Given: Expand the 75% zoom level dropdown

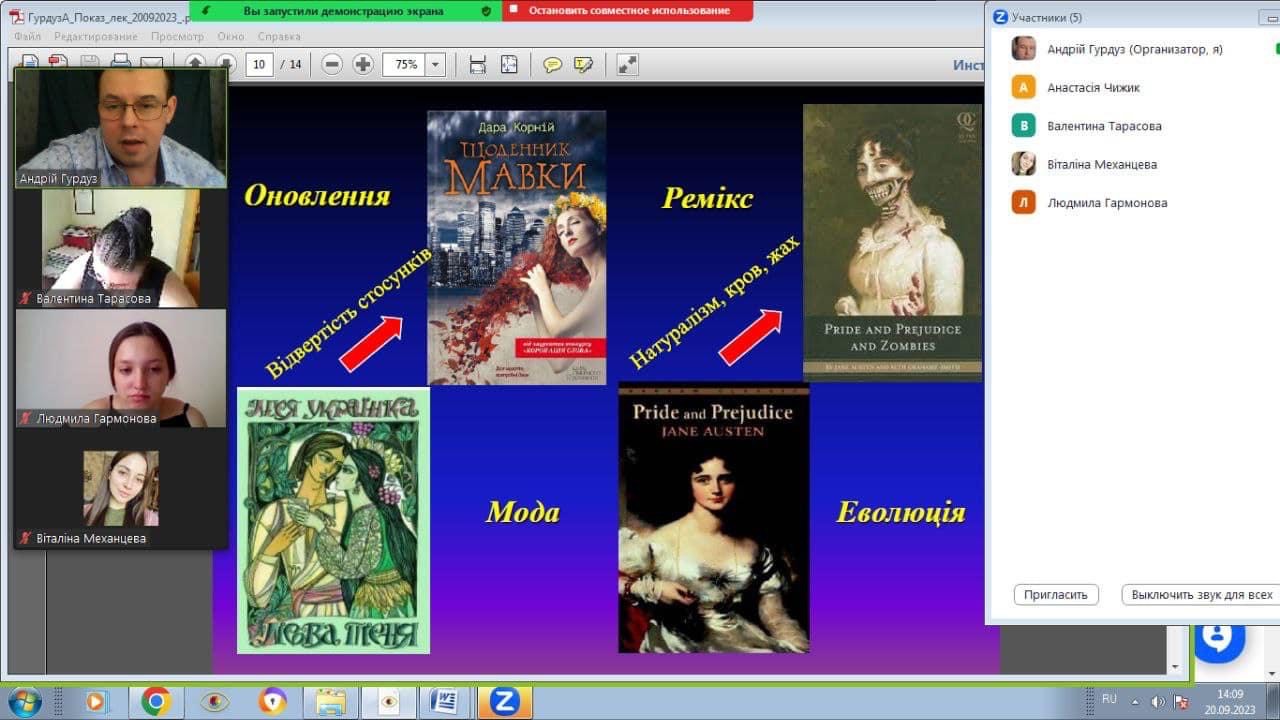Looking at the screenshot, I should point(435,65).
